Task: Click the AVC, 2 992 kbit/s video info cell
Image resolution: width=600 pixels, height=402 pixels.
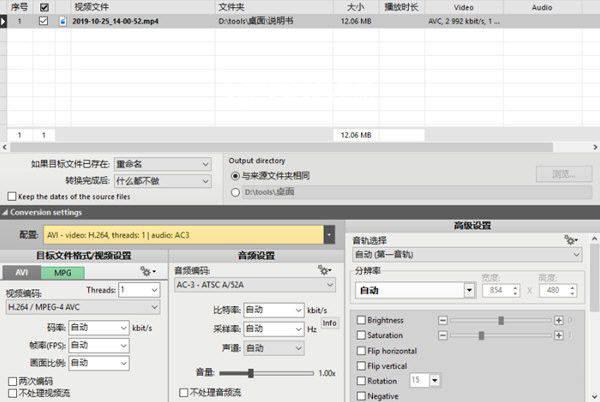Action: click(463, 21)
